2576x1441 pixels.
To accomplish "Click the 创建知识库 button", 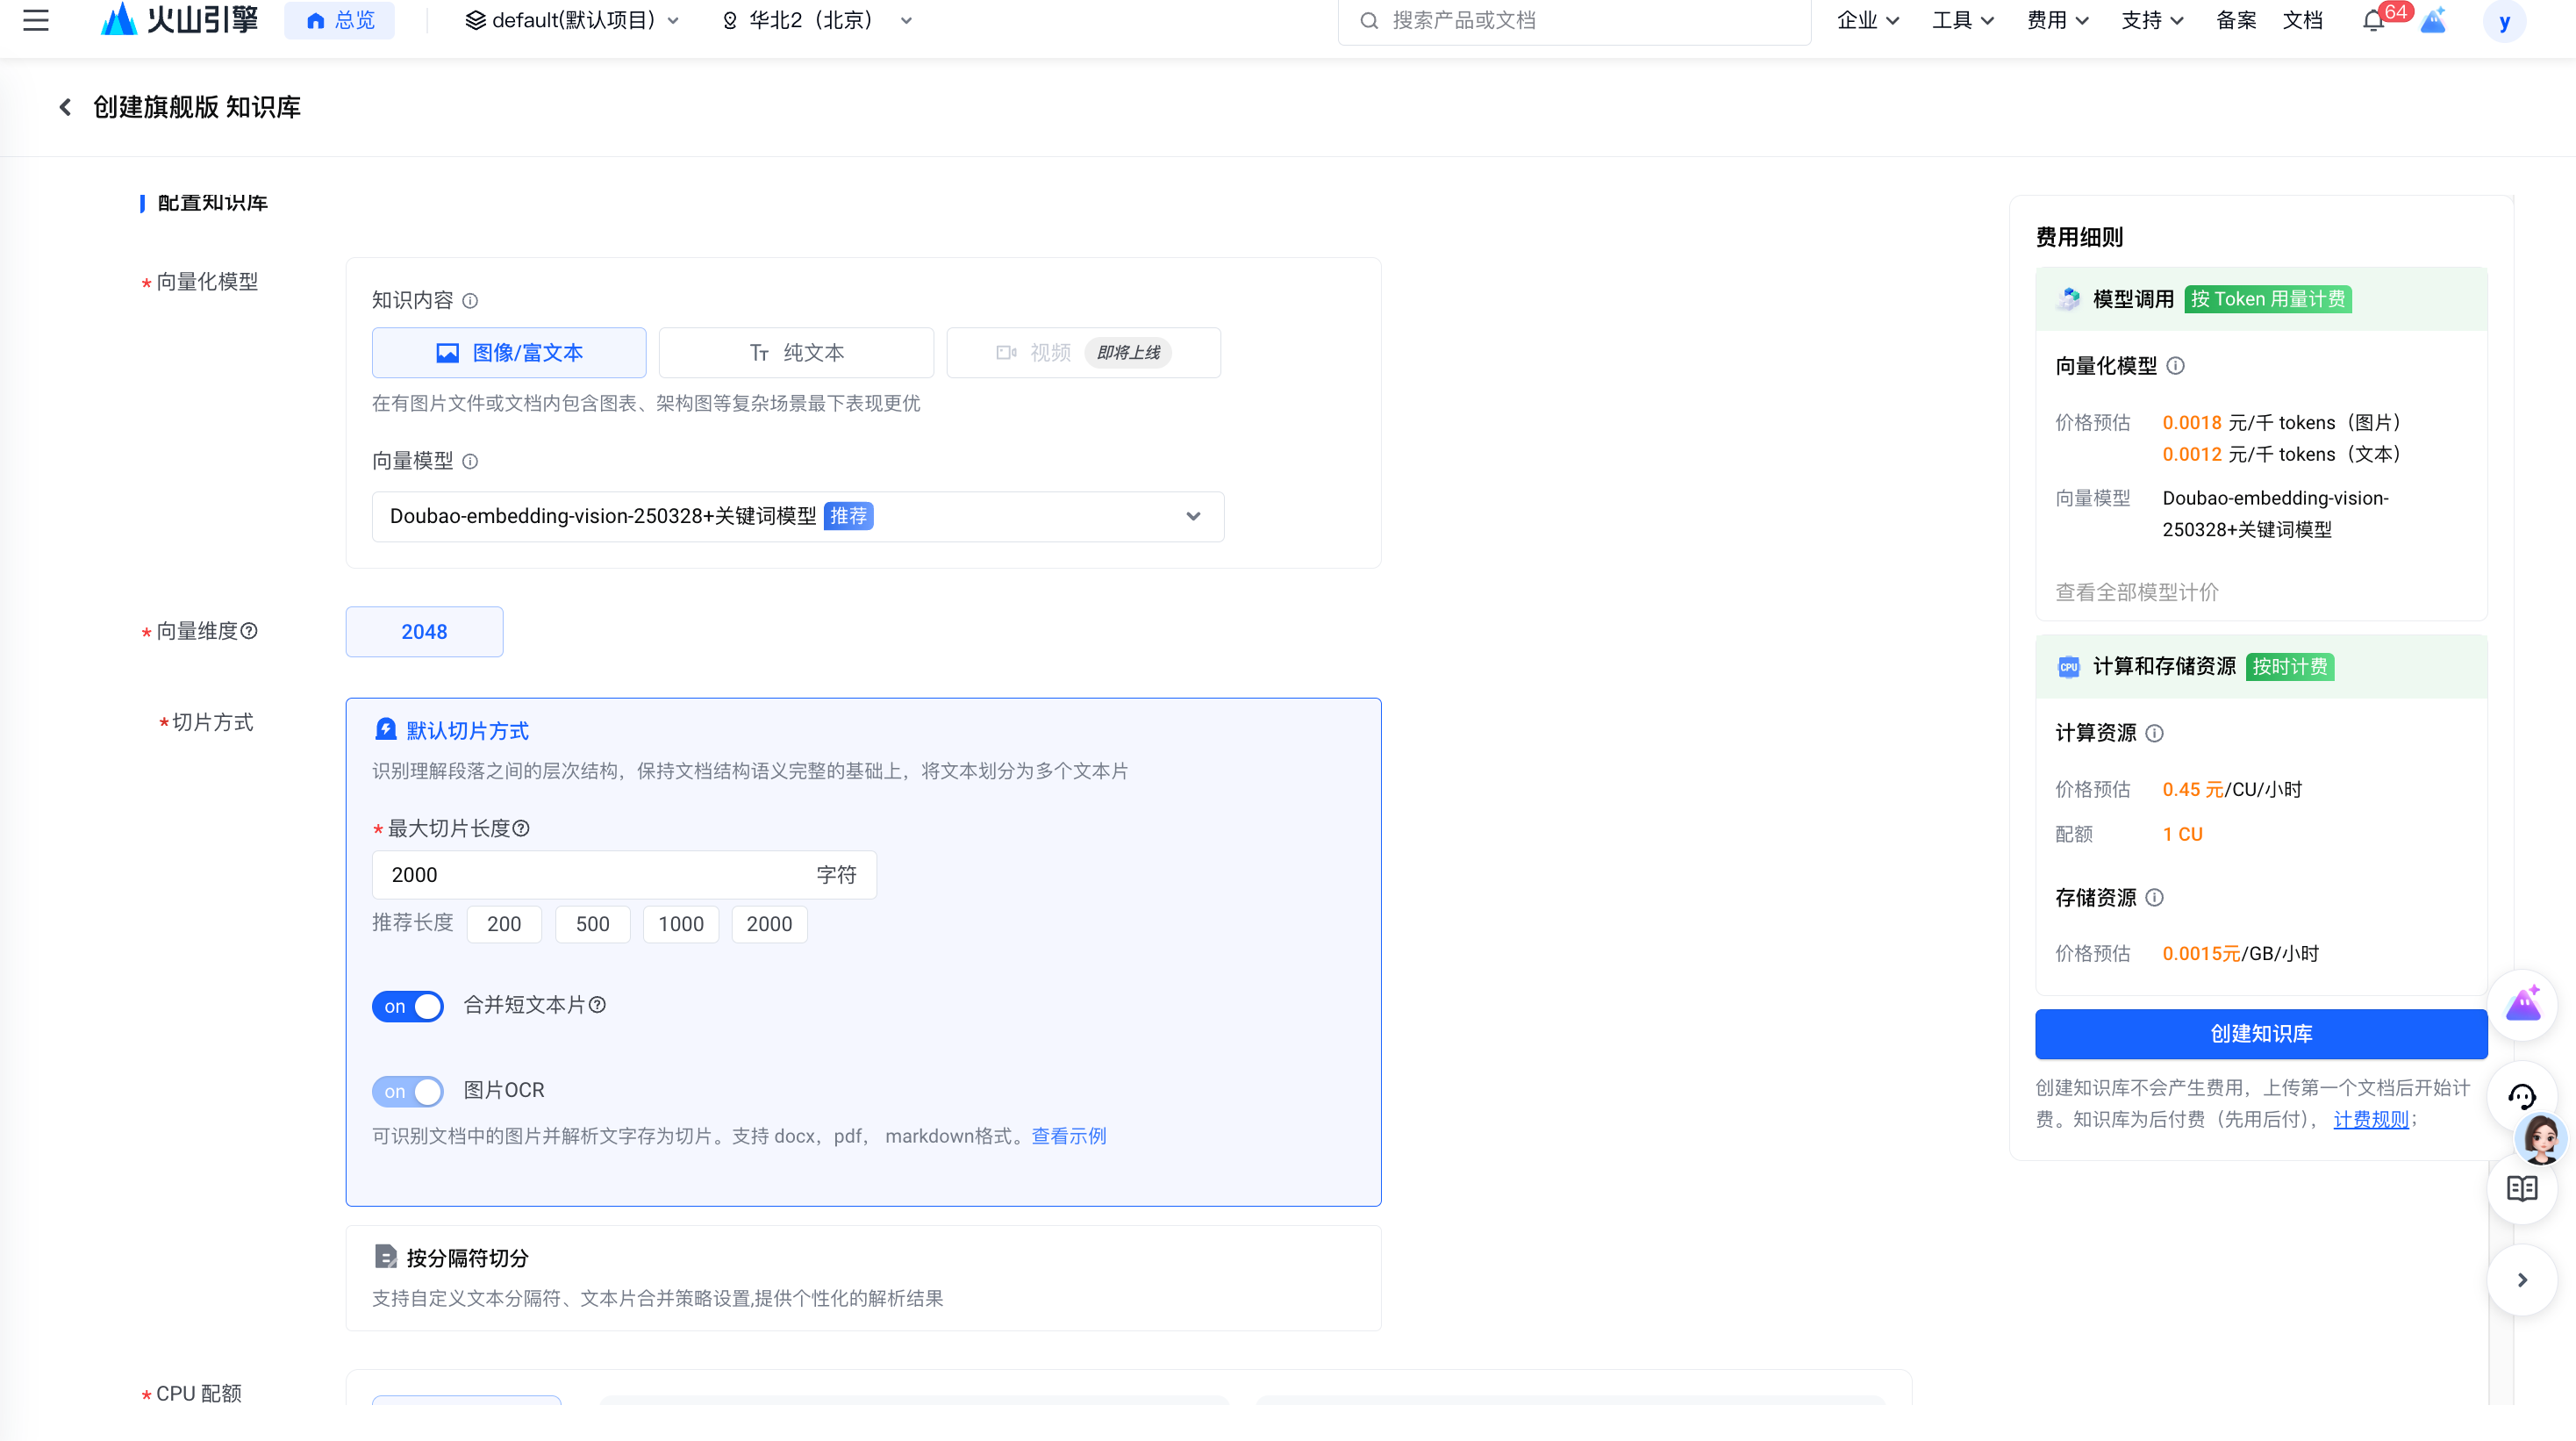I will [2260, 1035].
